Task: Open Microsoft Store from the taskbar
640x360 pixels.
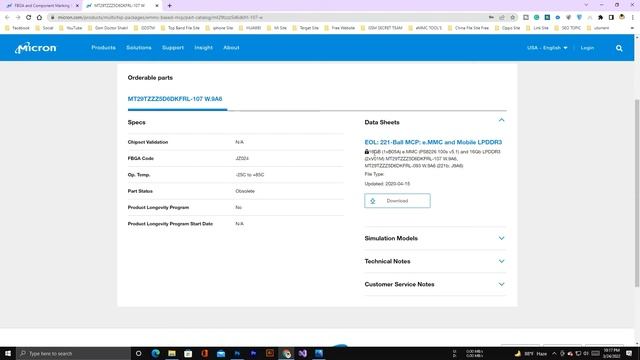Action: click(x=188, y=353)
